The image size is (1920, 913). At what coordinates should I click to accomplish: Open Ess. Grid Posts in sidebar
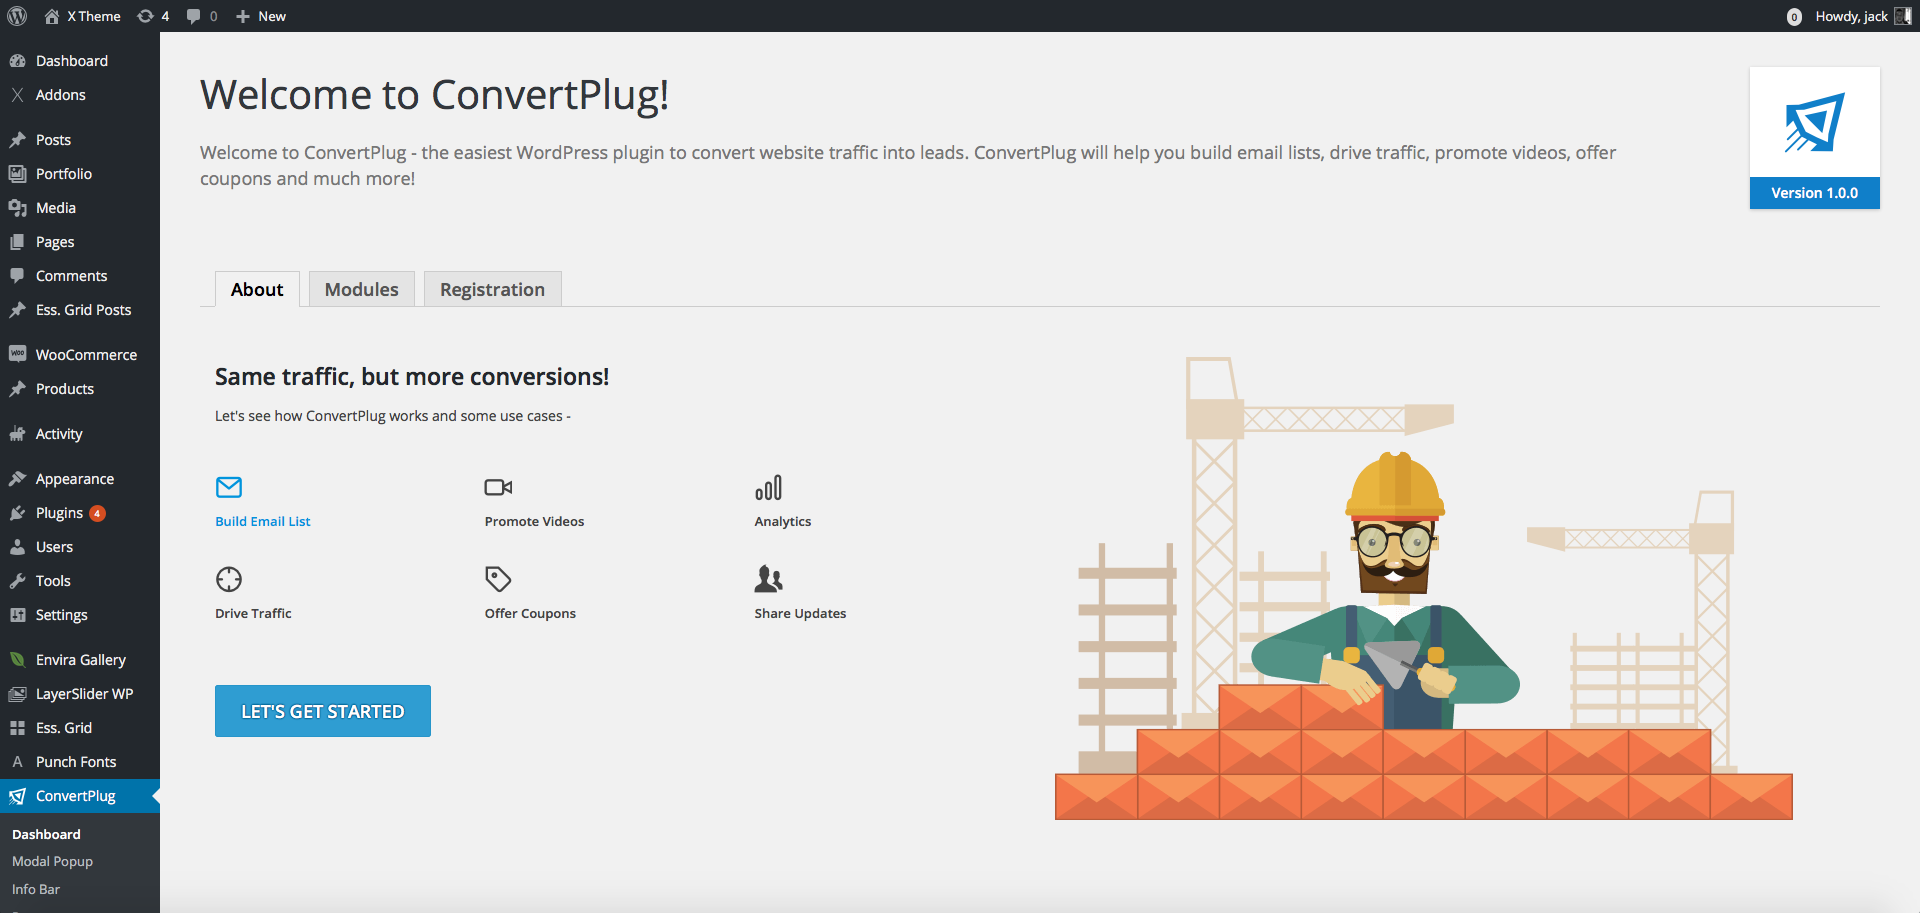point(80,310)
